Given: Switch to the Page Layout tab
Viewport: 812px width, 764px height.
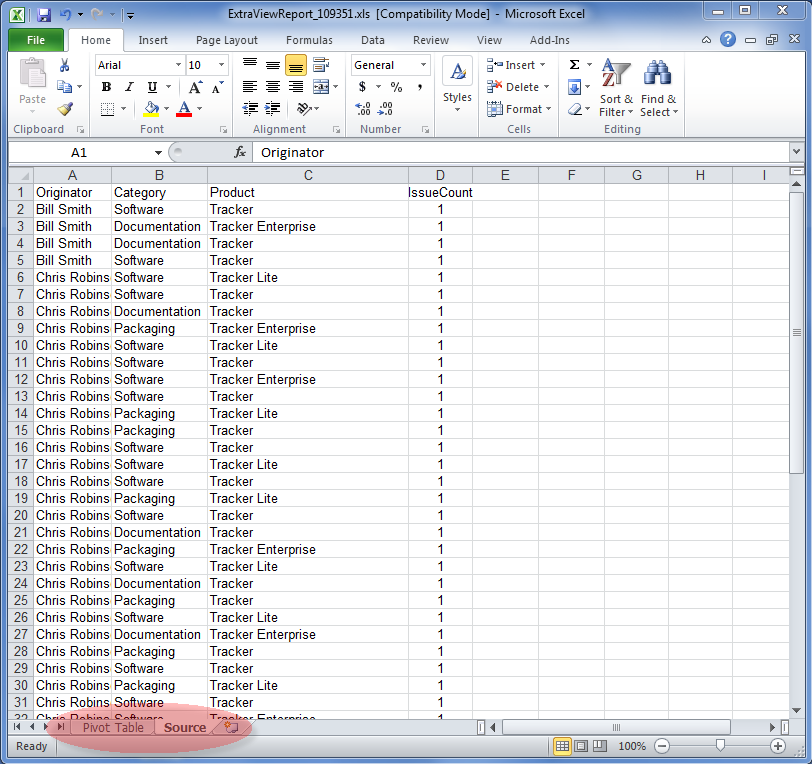Looking at the screenshot, I should pyautogui.click(x=226, y=40).
